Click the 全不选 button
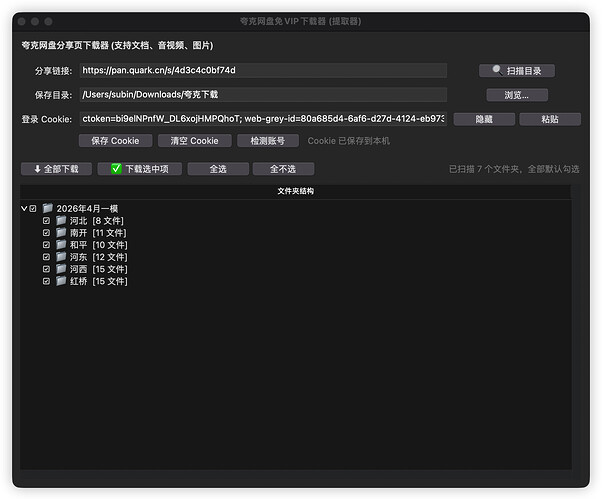Screen dimensions: 602x499 pos(283,169)
